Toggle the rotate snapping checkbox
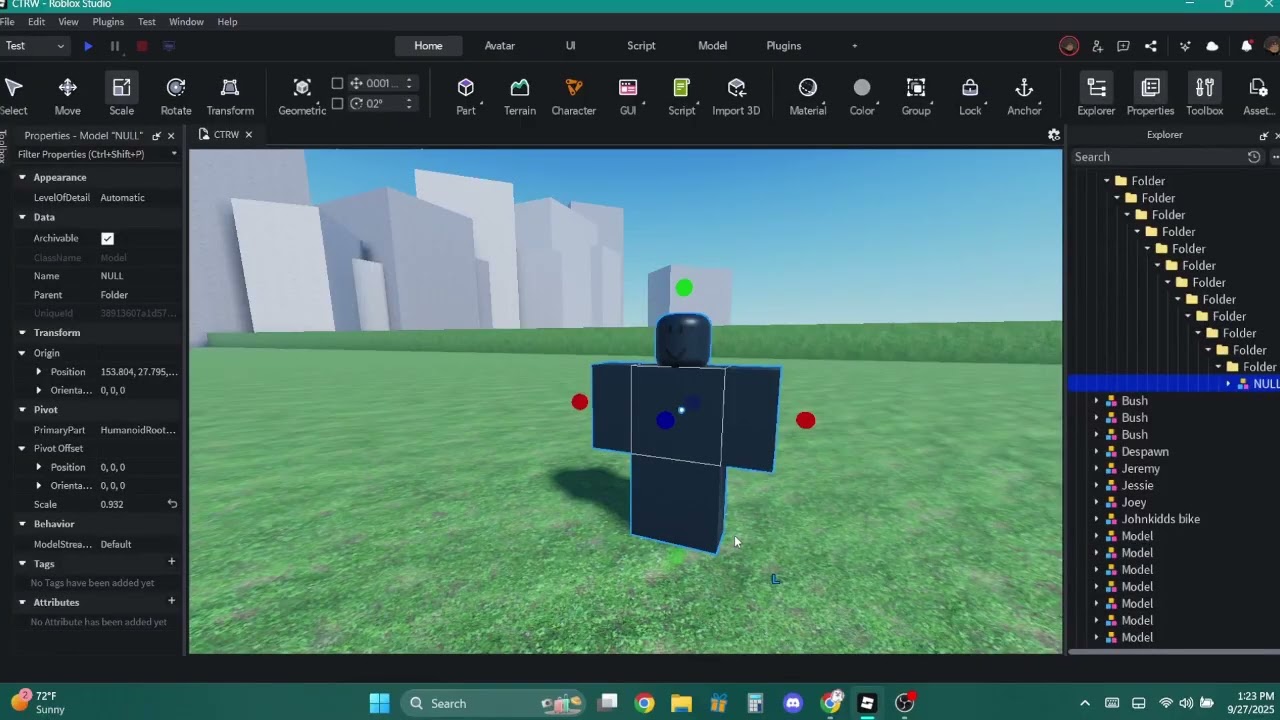This screenshot has width=1280, height=720. (337, 103)
